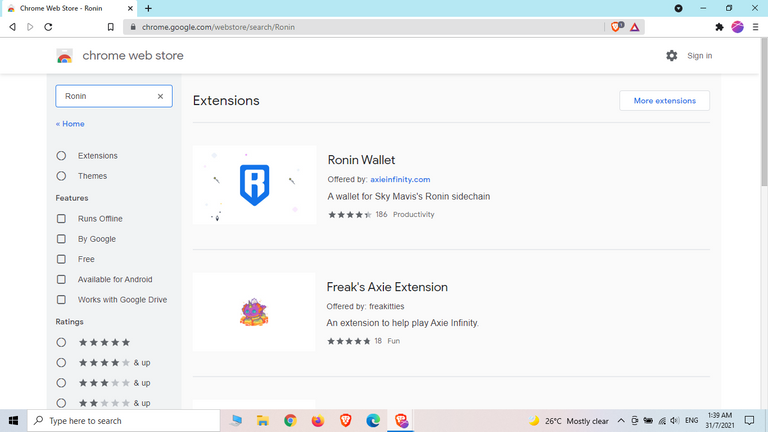The width and height of the screenshot is (768, 432).
Task: Launch File Explorer from the taskbar
Action: point(263,421)
